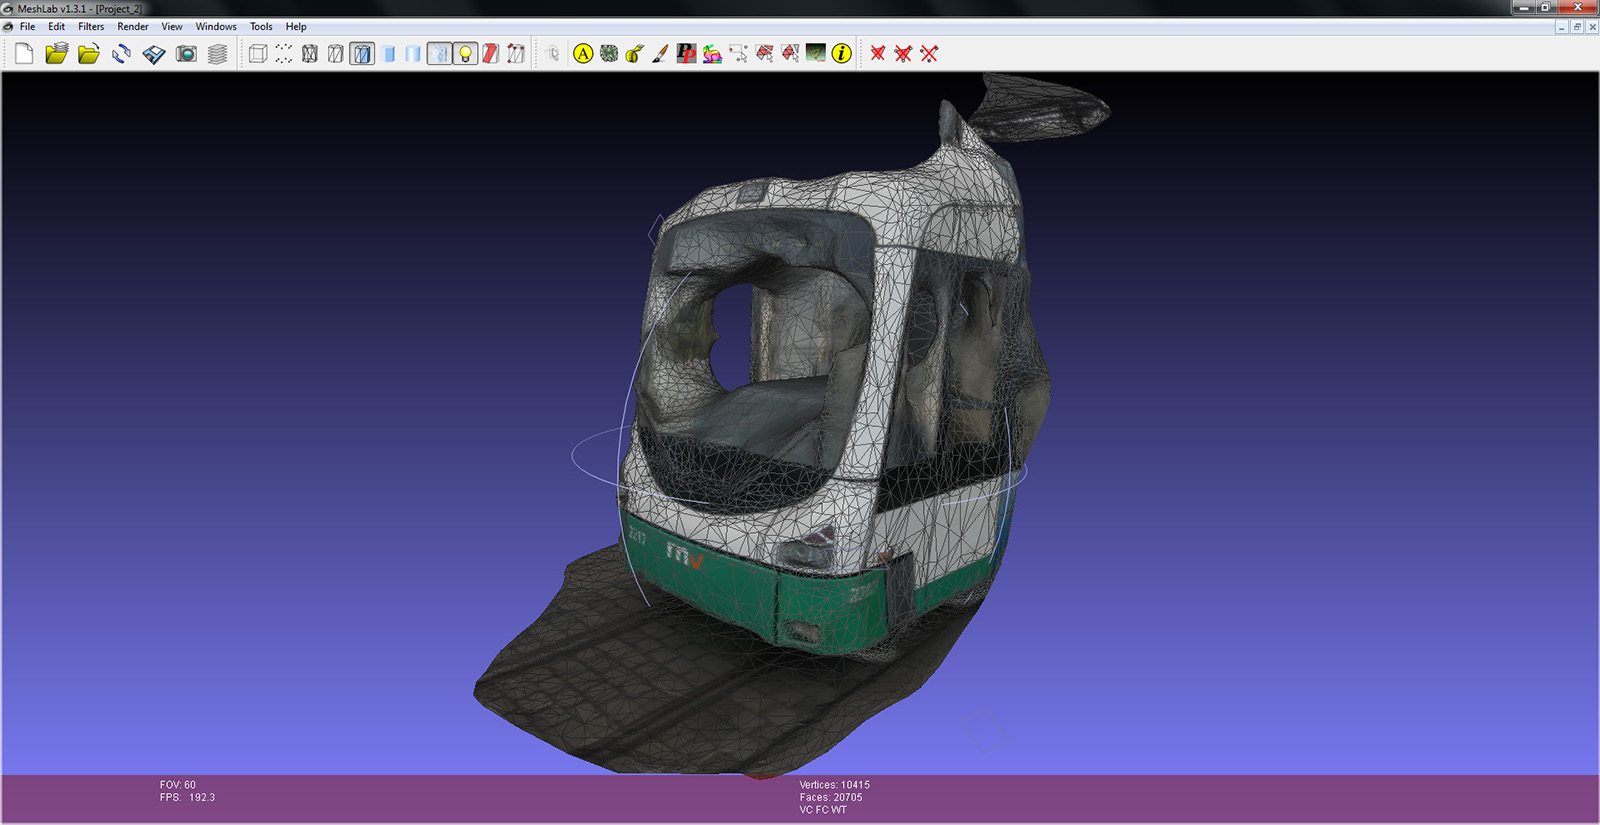
Task: Open the dark landscape image tool icon
Action: tap(816, 54)
